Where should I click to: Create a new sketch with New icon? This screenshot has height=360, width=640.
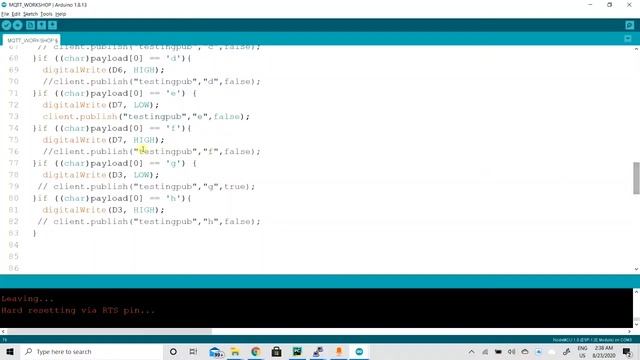pyautogui.click(x=30, y=25)
